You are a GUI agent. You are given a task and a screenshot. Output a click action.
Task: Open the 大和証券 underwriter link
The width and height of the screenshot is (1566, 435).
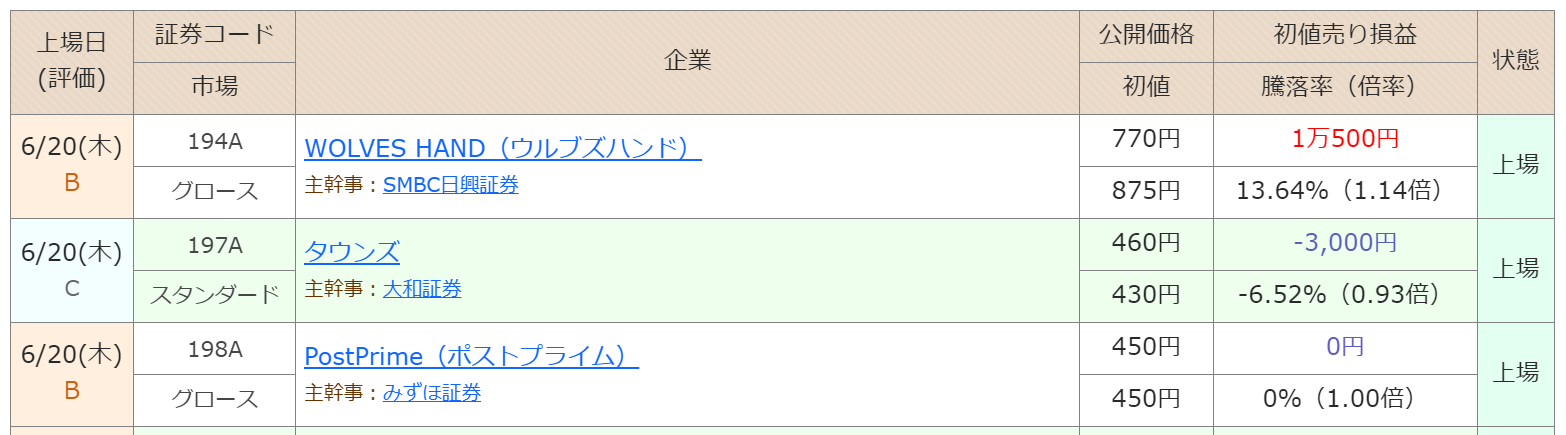(422, 289)
